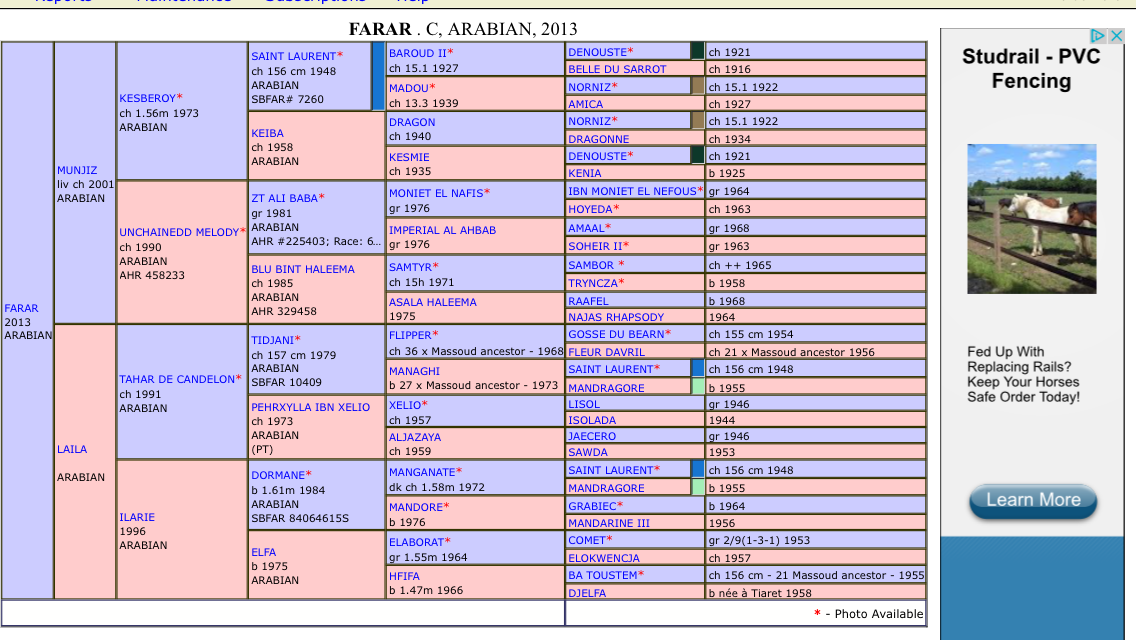Open MANDARINE III link
The image size is (1136, 640).
609,523
